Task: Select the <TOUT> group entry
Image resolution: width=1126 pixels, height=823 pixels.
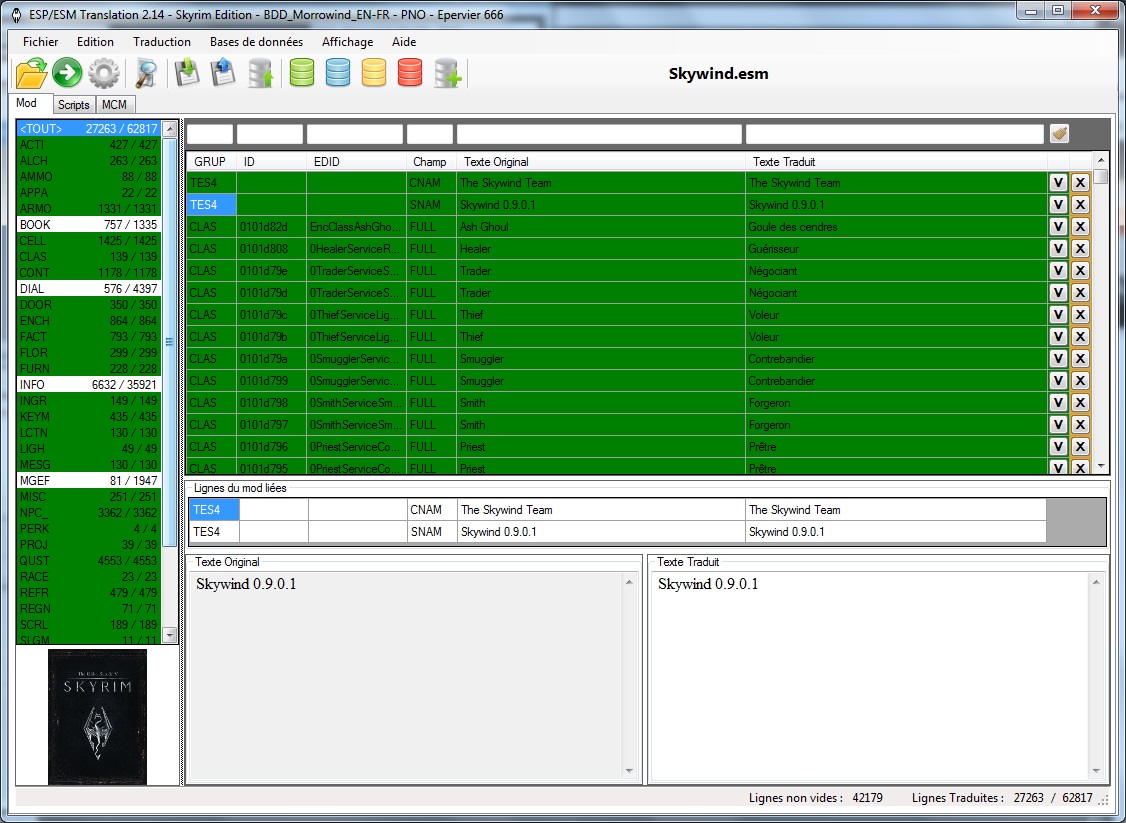Action: coord(88,129)
